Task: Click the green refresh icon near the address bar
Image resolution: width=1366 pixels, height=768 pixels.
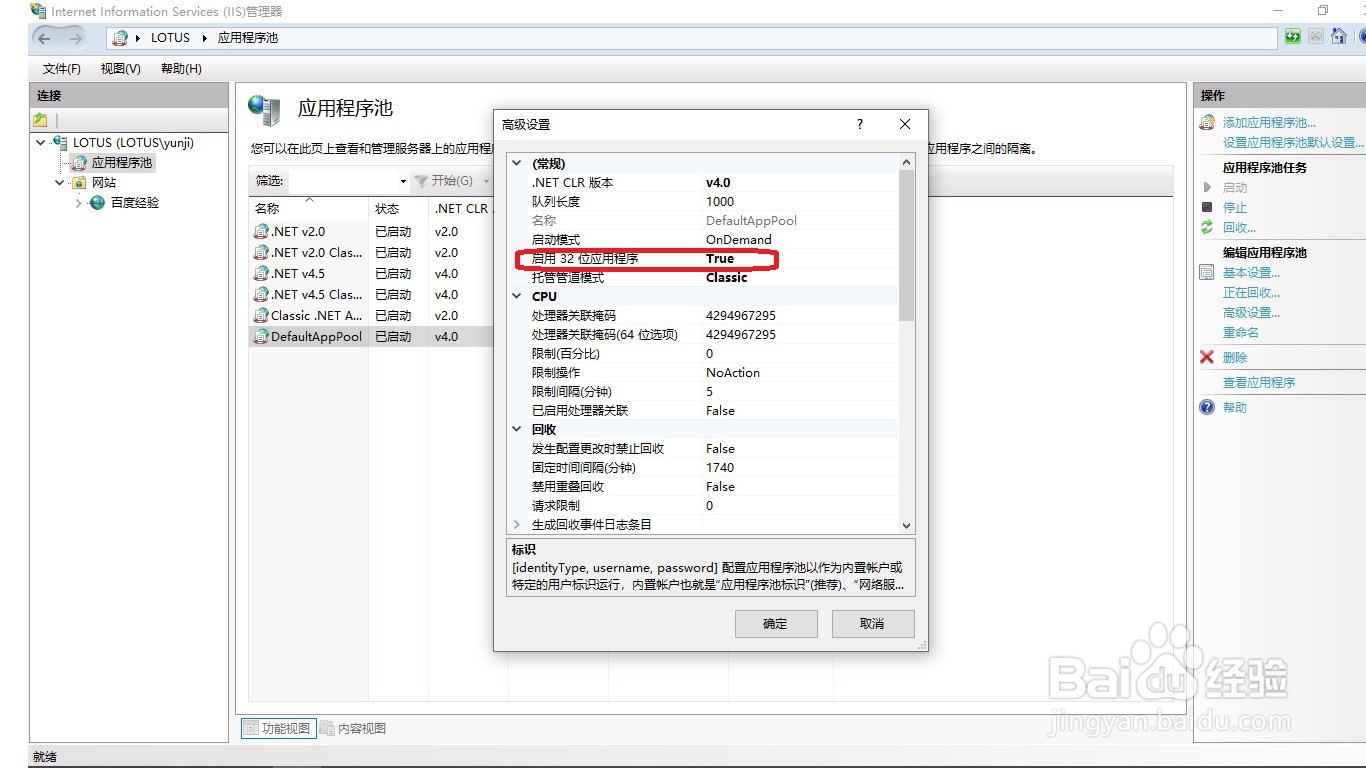Action: pyautogui.click(x=1293, y=37)
